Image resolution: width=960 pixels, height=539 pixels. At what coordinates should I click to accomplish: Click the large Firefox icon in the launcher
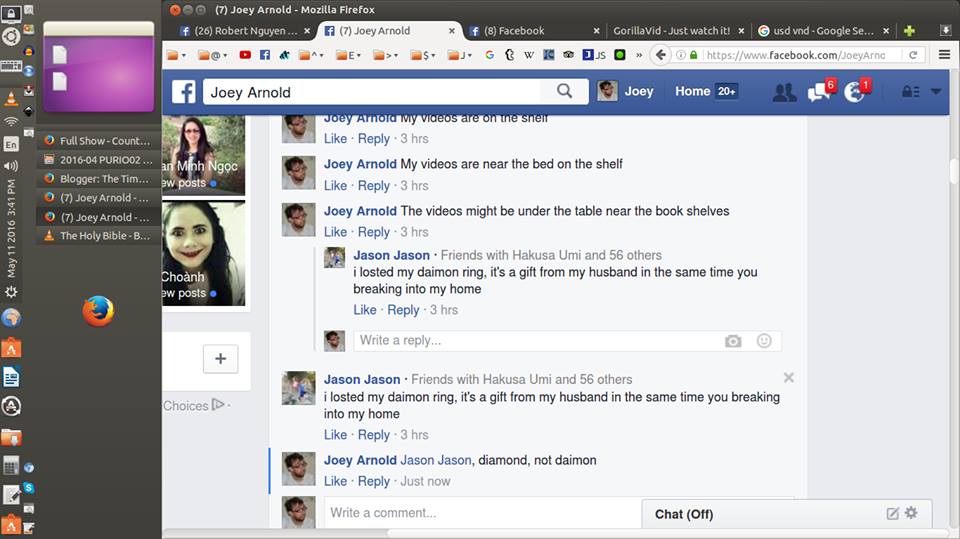click(x=98, y=311)
